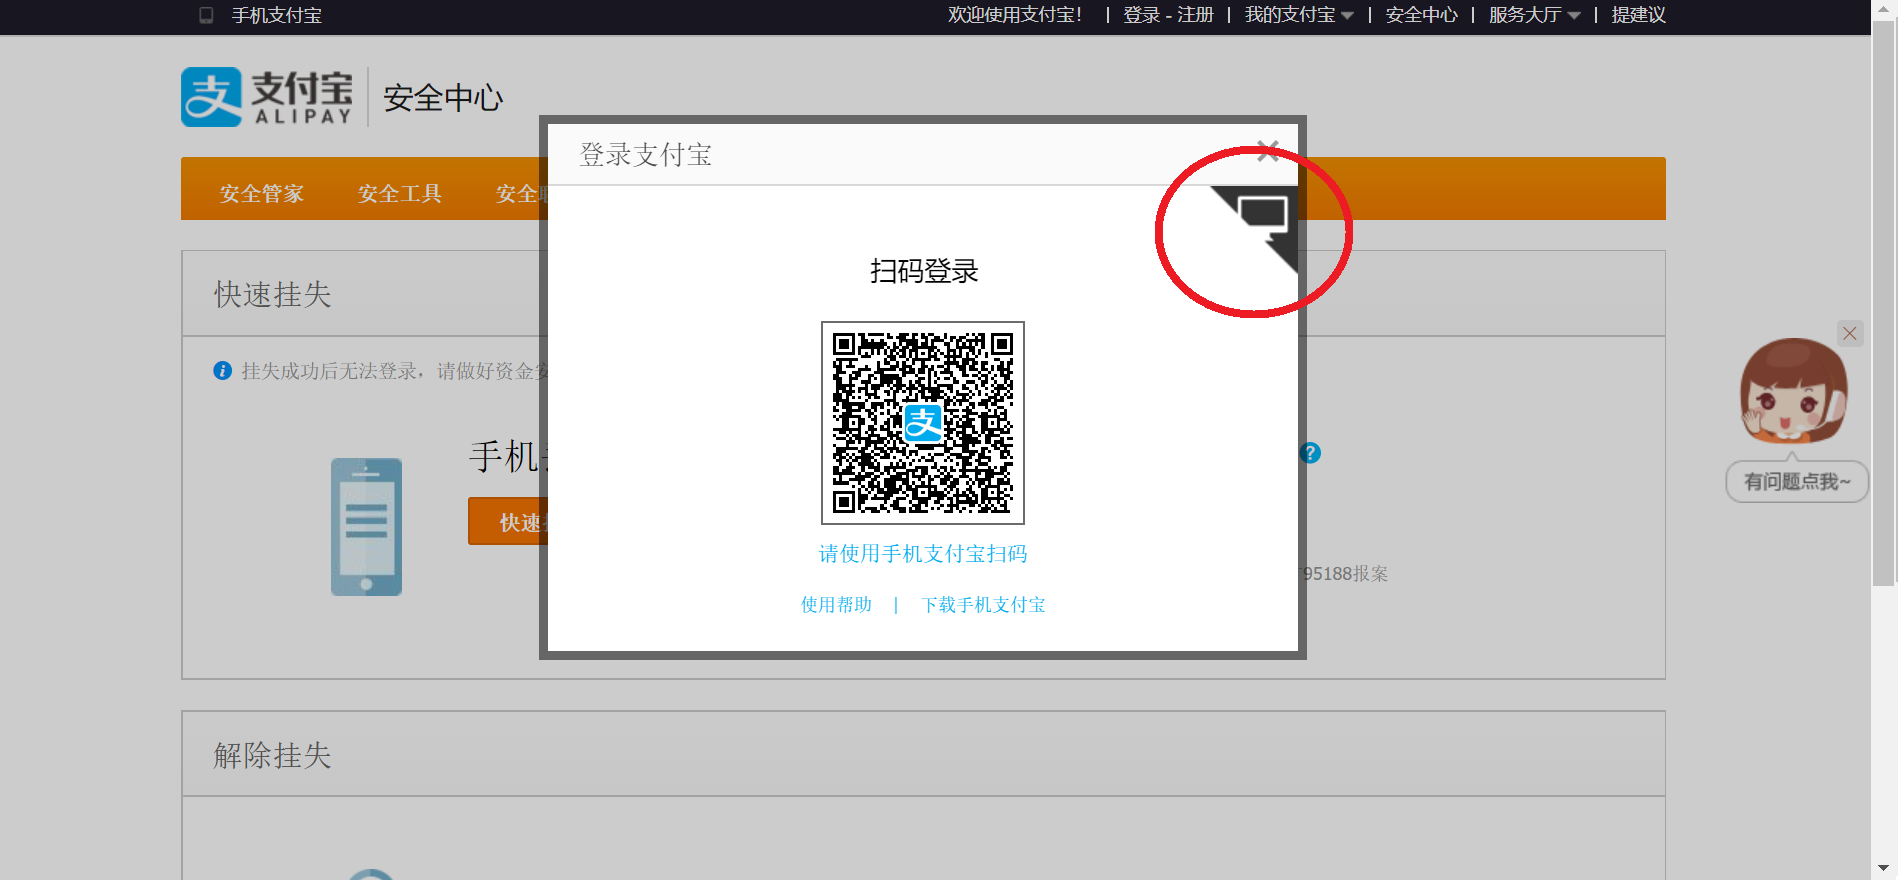Click the 提建议 link
Image resolution: width=1898 pixels, height=880 pixels.
[1638, 15]
